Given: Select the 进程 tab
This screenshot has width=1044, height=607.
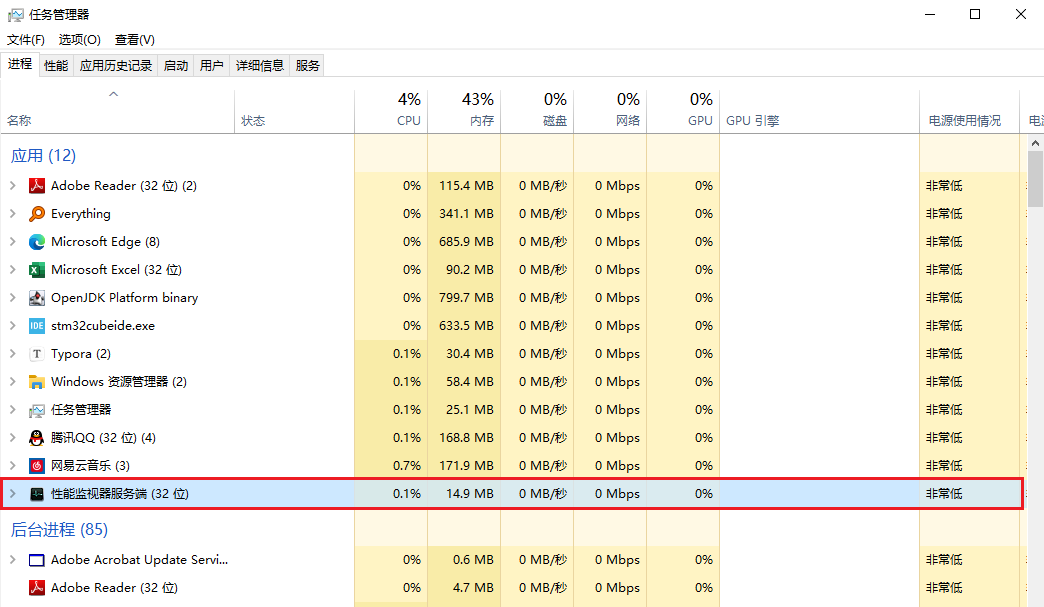Looking at the screenshot, I should pos(20,64).
